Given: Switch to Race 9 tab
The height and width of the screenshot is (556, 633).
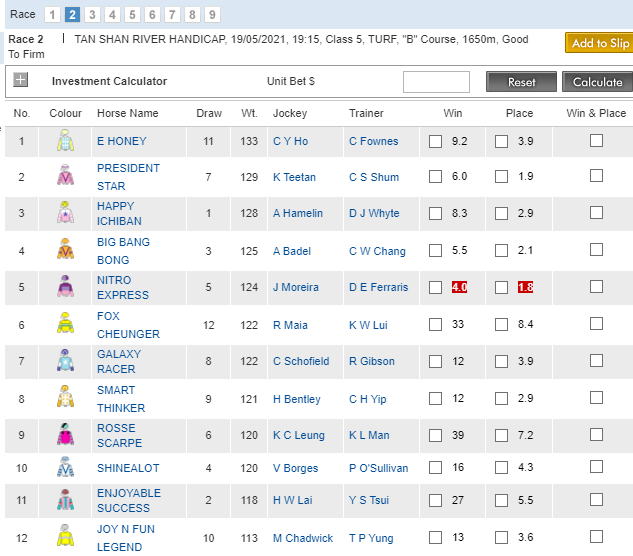Looking at the screenshot, I should pyautogui.click(x=212, y=15).
